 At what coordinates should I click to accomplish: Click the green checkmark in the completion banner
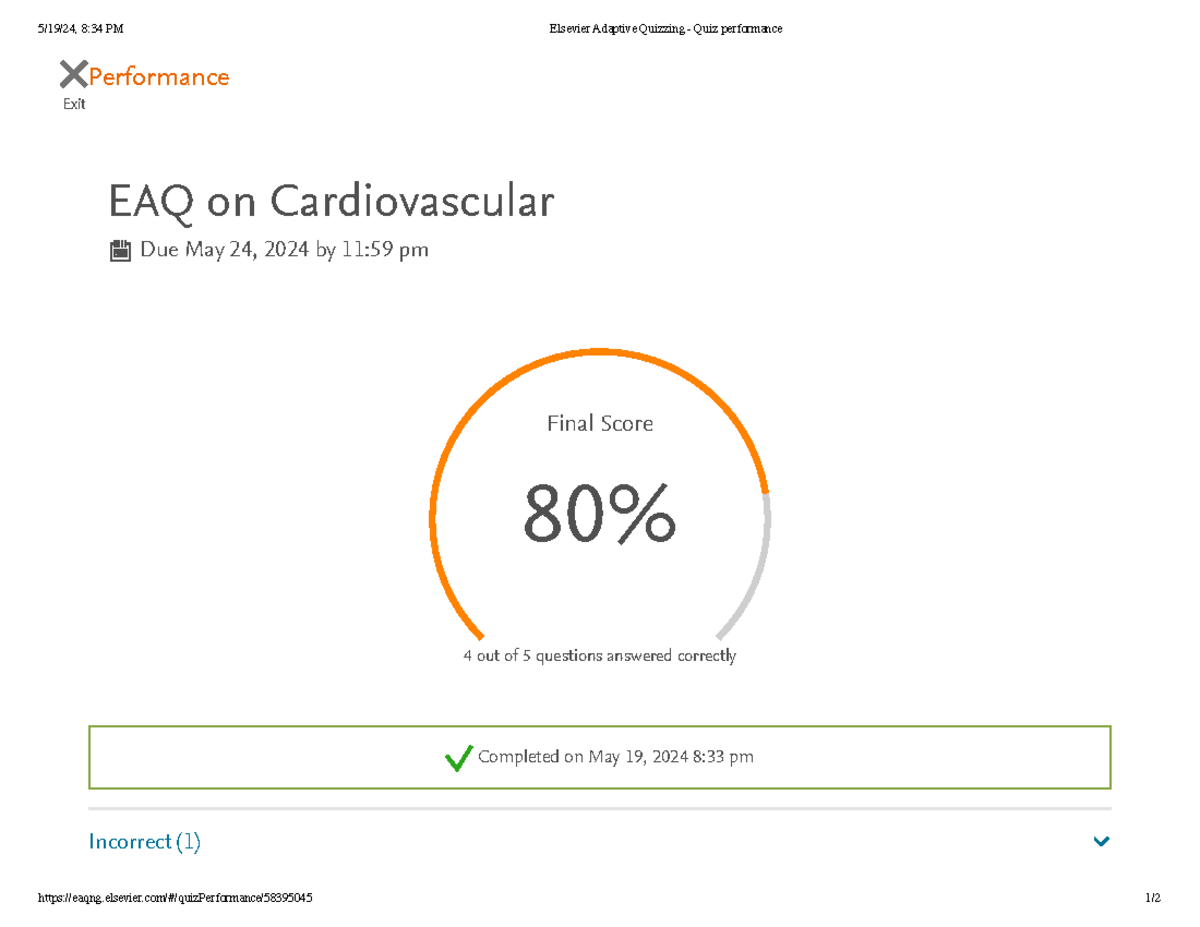pos(458,758)
